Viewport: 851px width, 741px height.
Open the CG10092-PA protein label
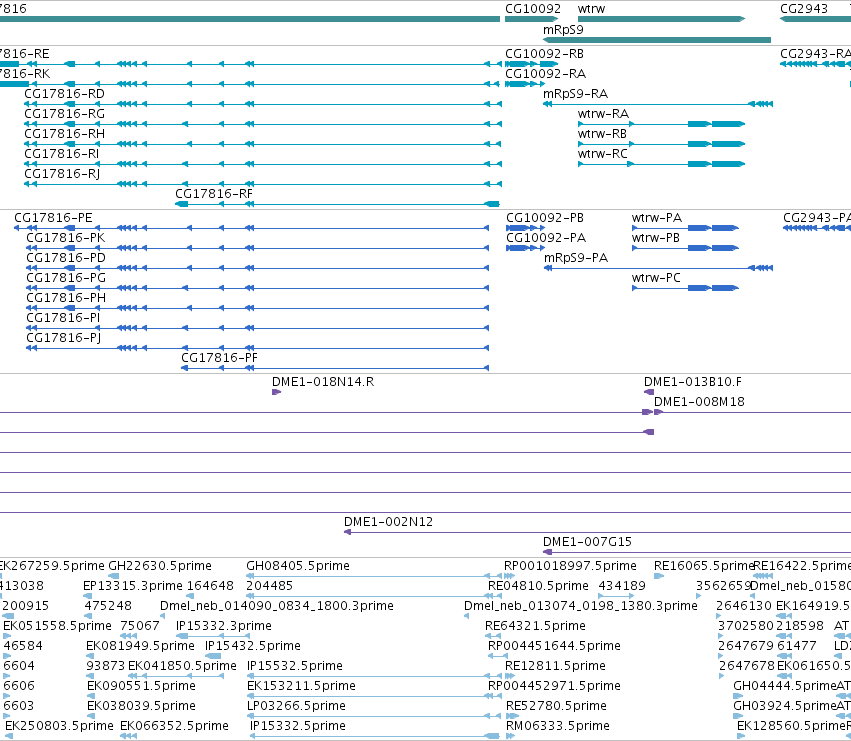pyautogui.click(x=546, y=238)
